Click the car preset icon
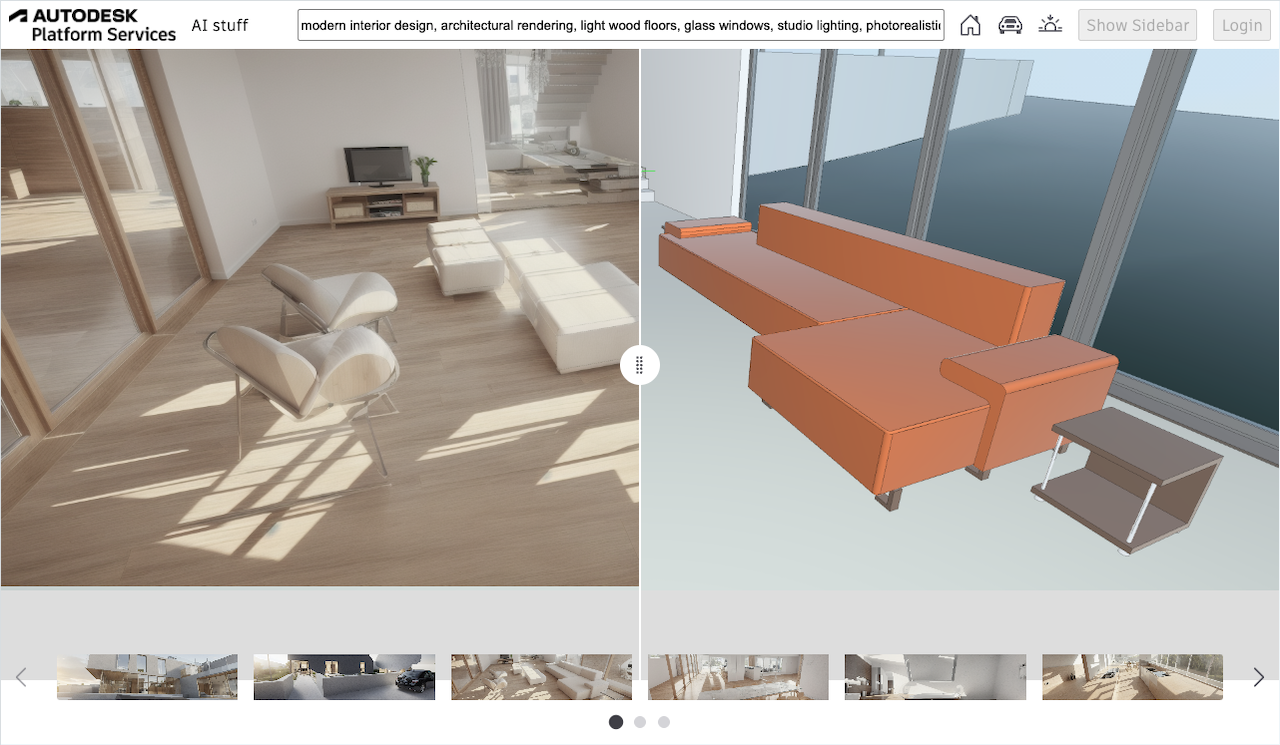The width and height of the screenshot is (1280, 745). point(1010,25)
